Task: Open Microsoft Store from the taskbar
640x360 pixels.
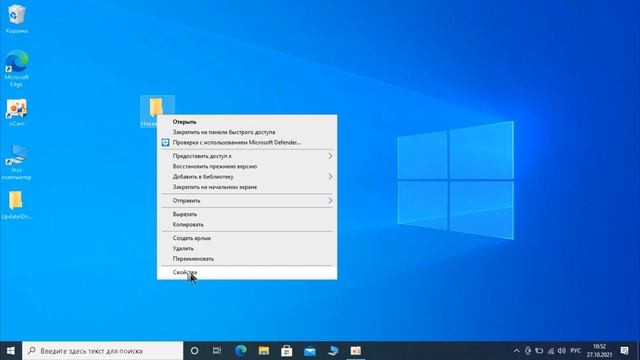Action: click(287, 351)
